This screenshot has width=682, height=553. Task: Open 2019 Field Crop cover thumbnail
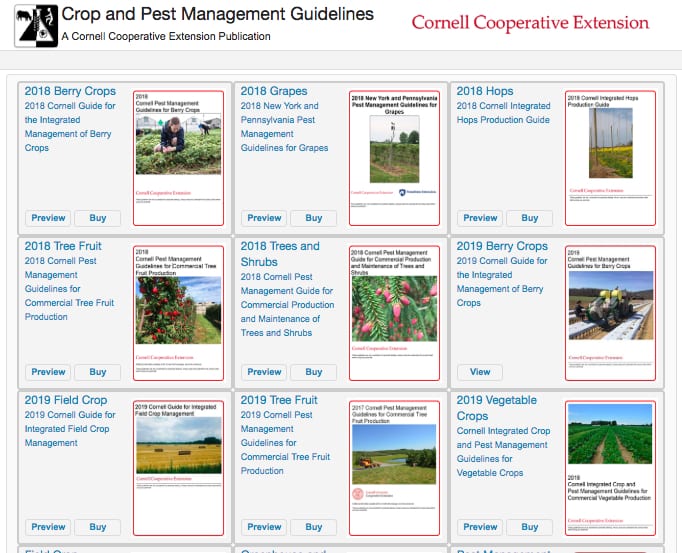[x=178, y=468]
